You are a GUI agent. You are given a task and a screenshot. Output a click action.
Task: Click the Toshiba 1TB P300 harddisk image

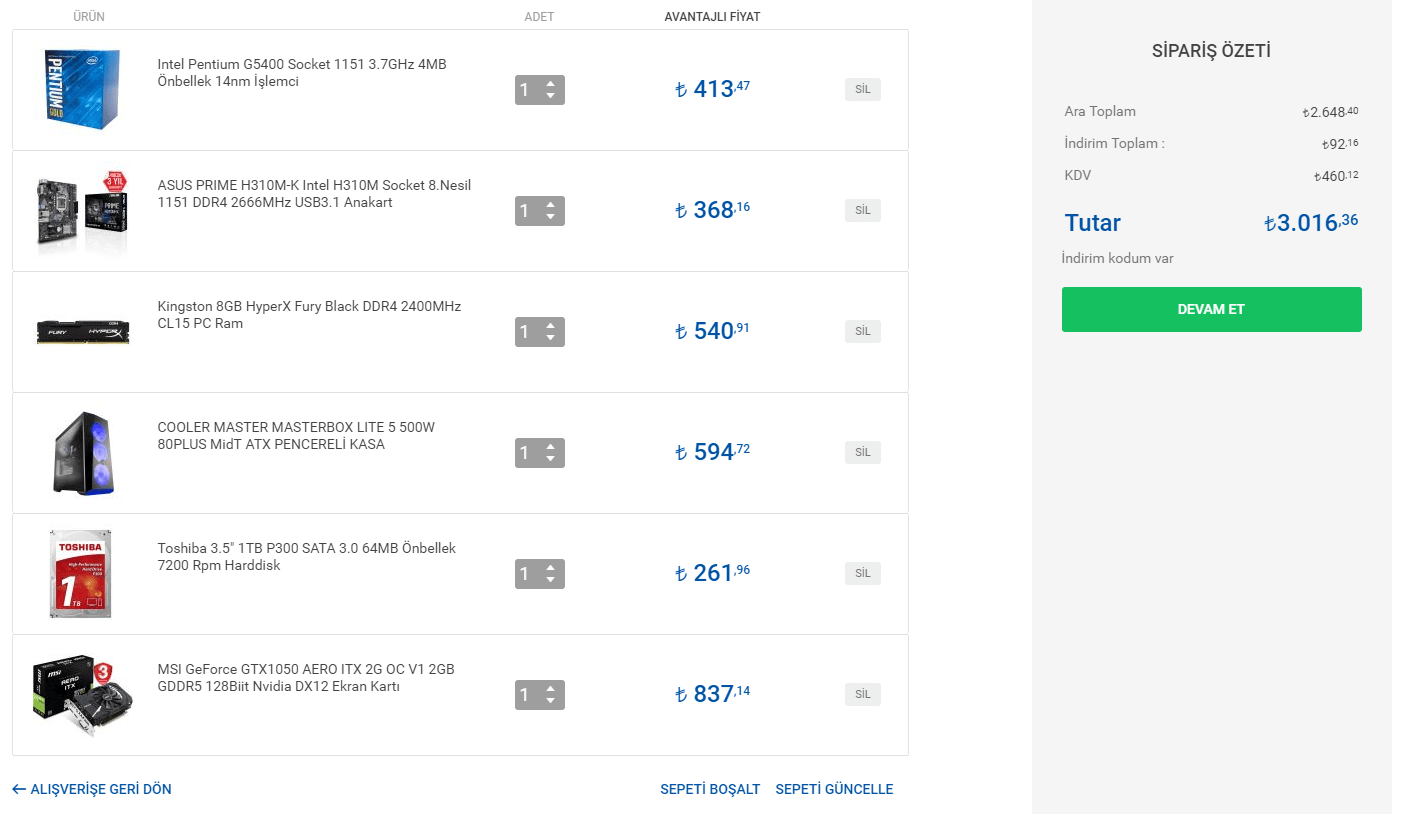tap(81, 573)
